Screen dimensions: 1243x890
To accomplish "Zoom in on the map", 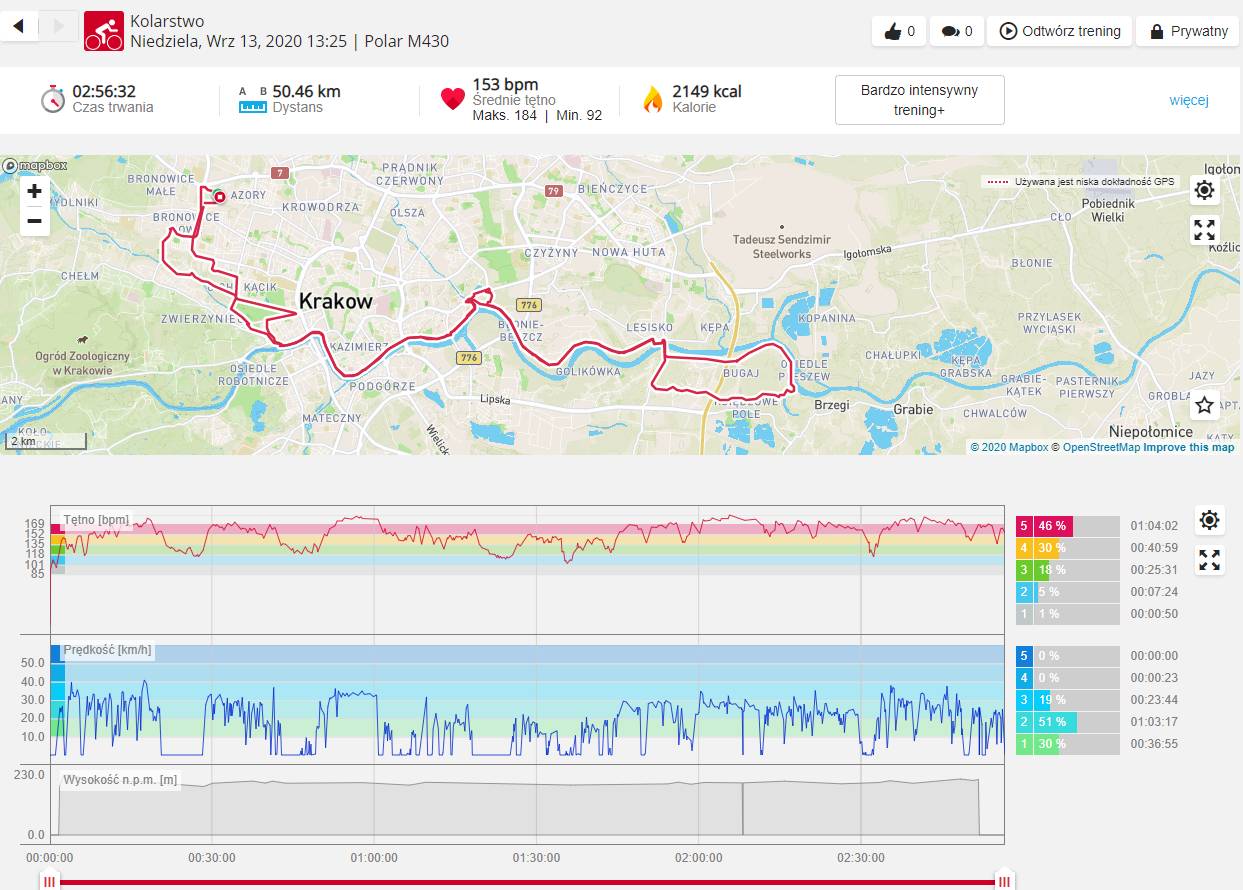I will (35, 191).
